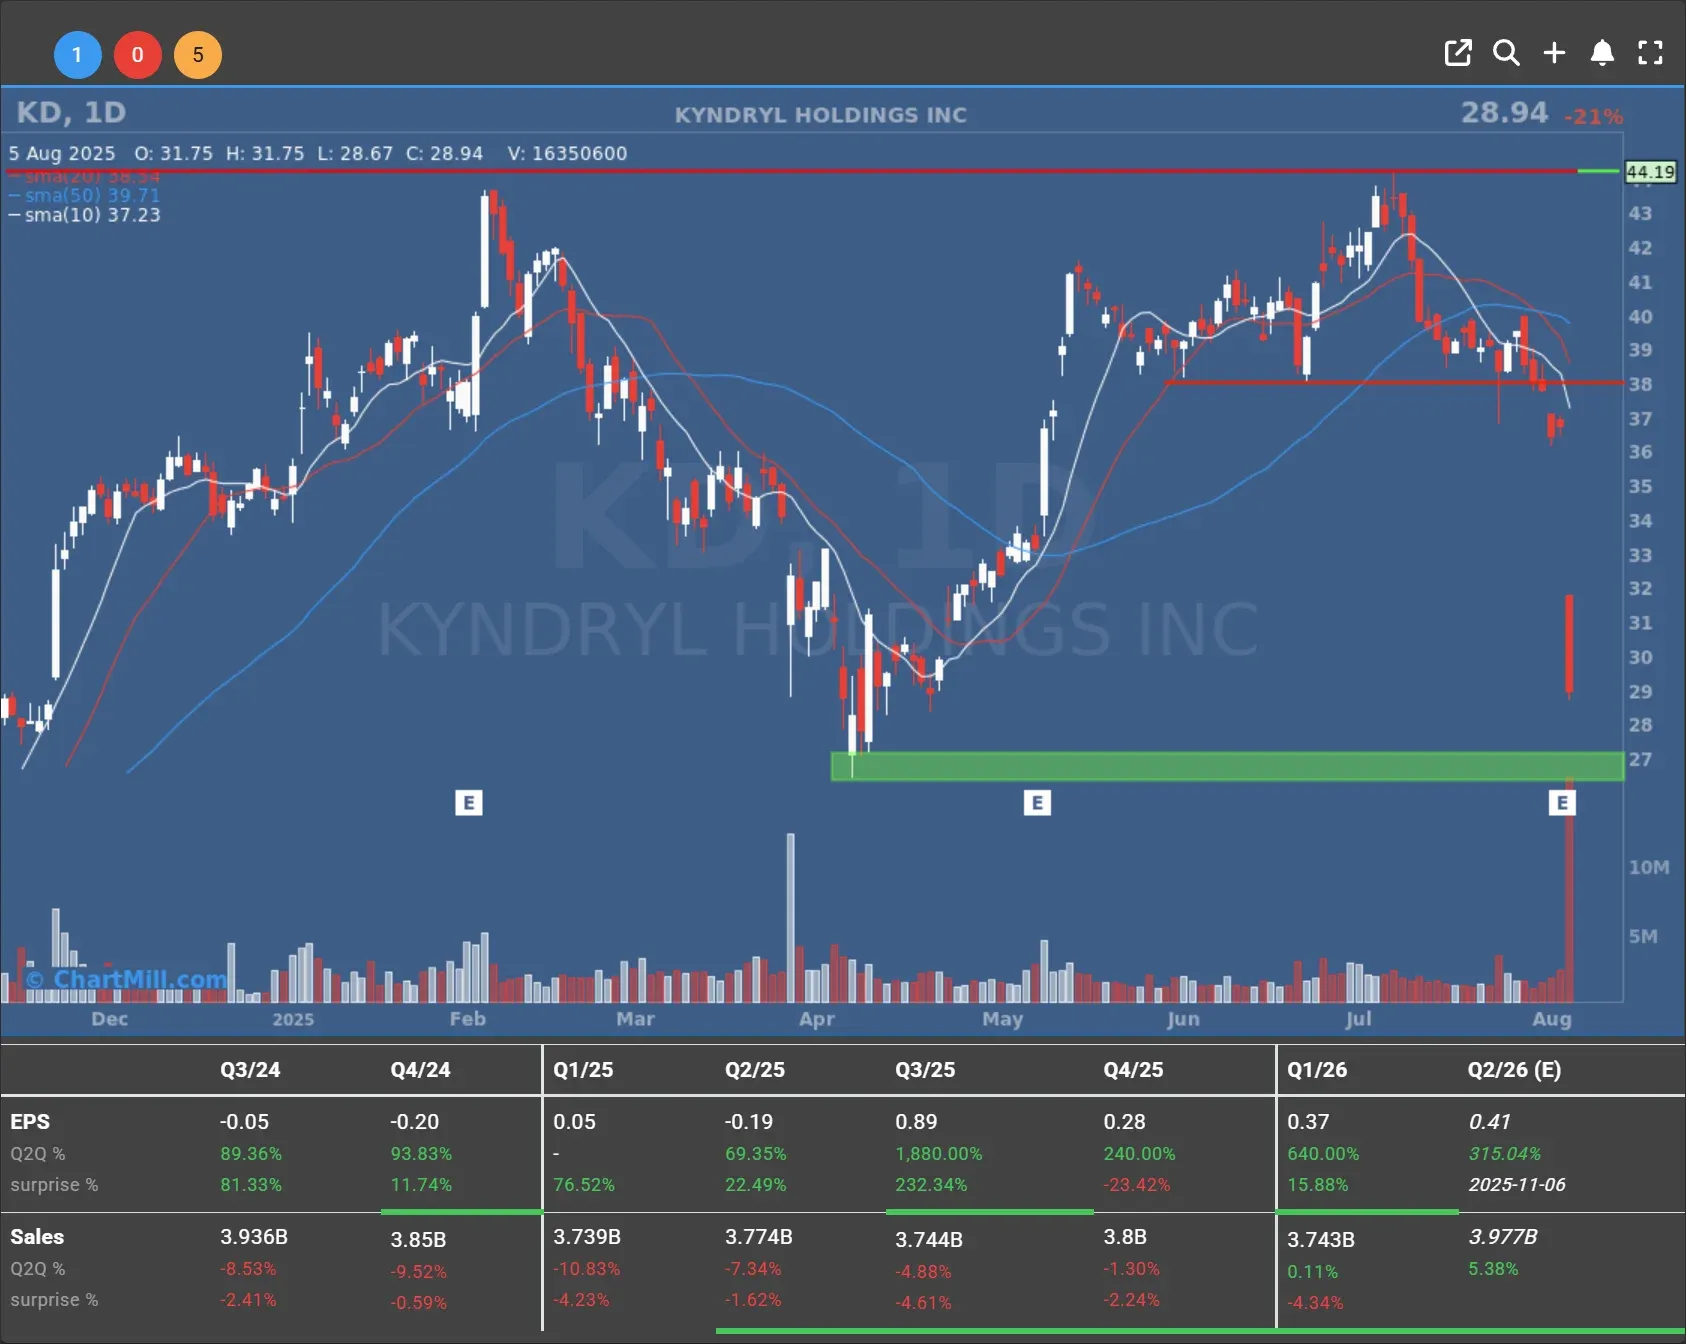
Task: Click estimated sales 3.977B
Action: [x=1503, y=1237]
